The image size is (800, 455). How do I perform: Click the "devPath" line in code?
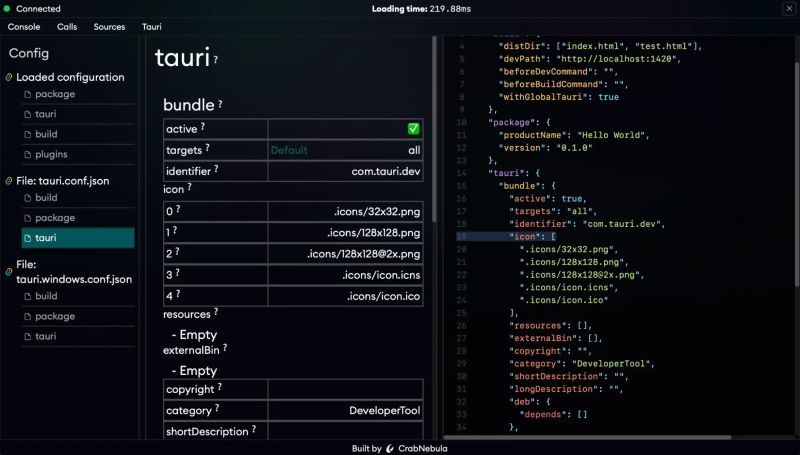tap(589, 59)
